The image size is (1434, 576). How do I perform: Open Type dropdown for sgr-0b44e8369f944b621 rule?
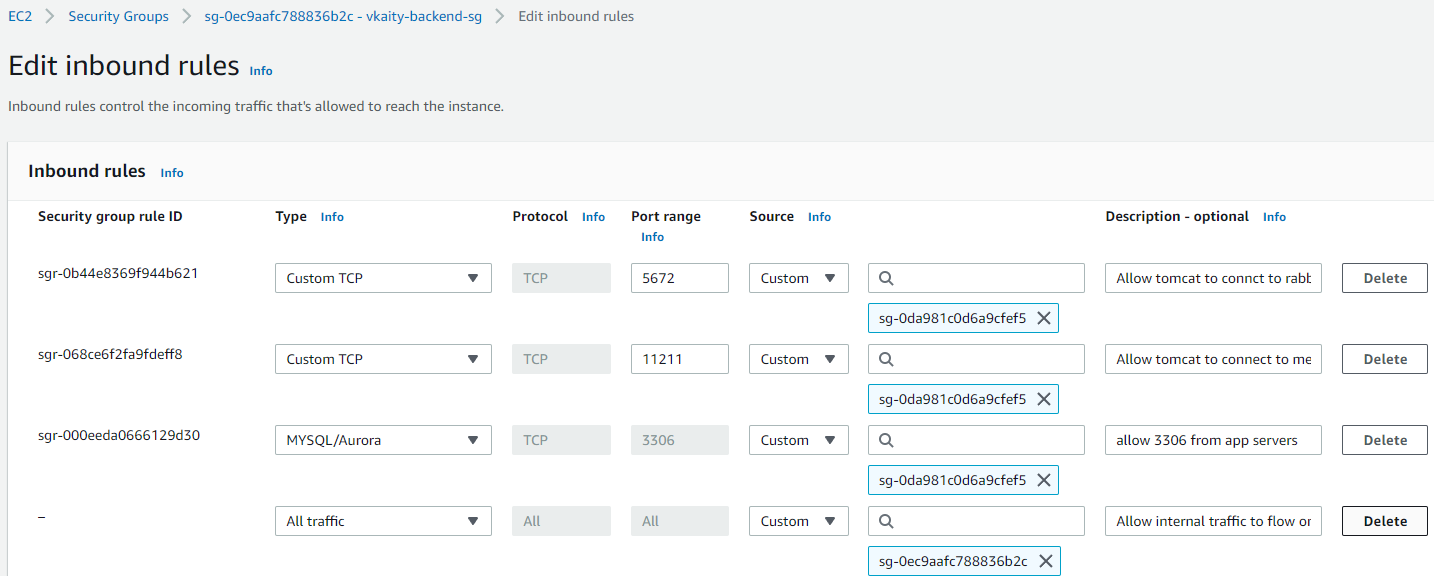pos(383,278)
